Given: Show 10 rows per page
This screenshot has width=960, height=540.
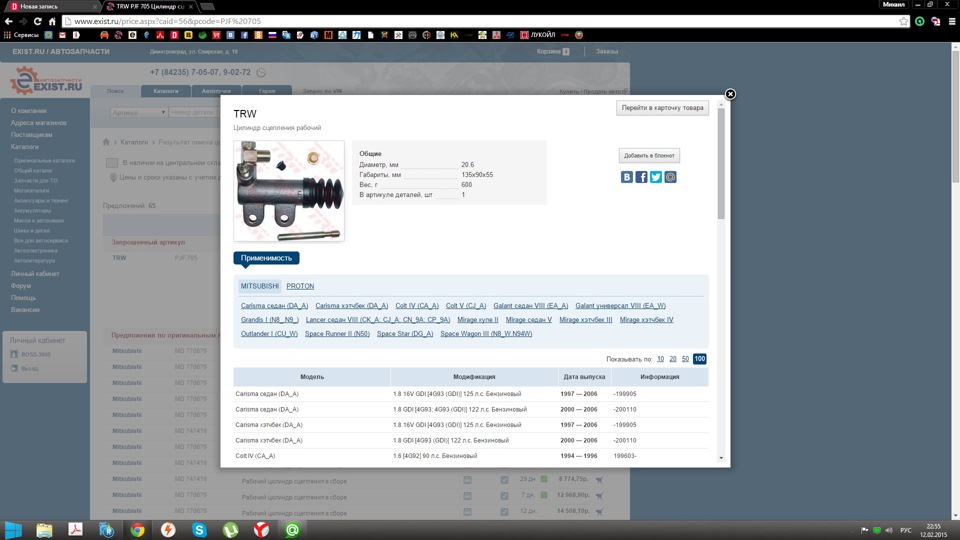Looking at the screenshot, I should (661, 359).
